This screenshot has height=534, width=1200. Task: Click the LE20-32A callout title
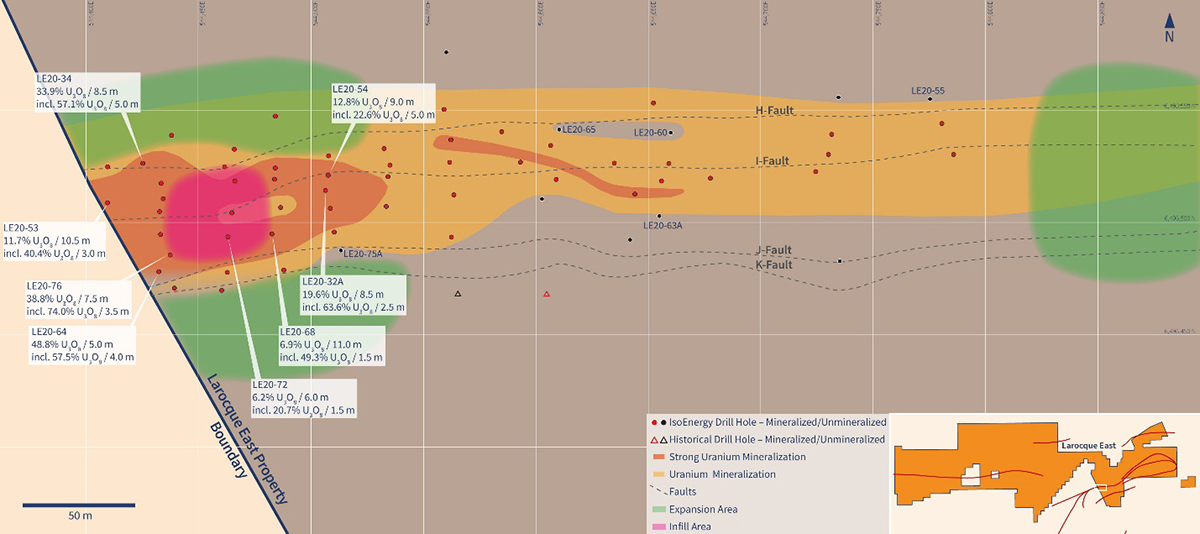coord(324,283)
